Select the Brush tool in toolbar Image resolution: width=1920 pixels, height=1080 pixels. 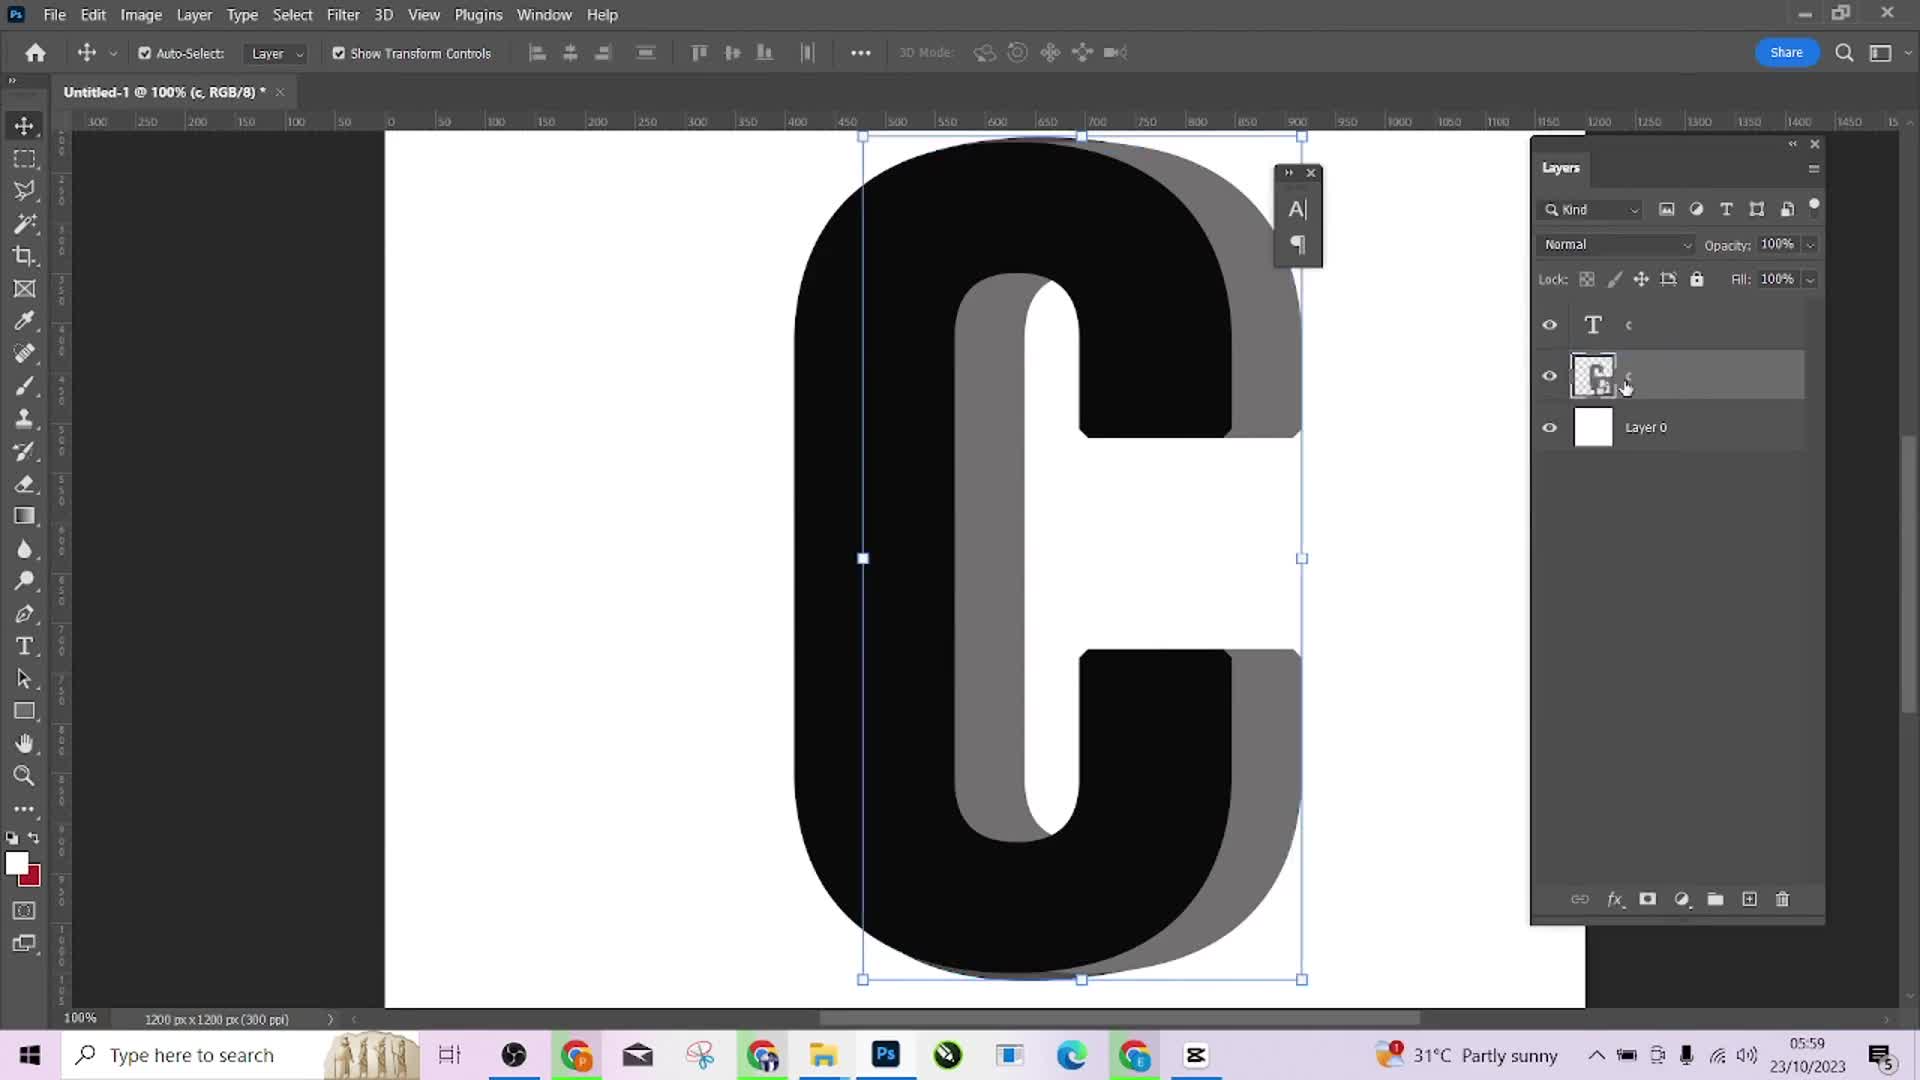click(25, 386)
